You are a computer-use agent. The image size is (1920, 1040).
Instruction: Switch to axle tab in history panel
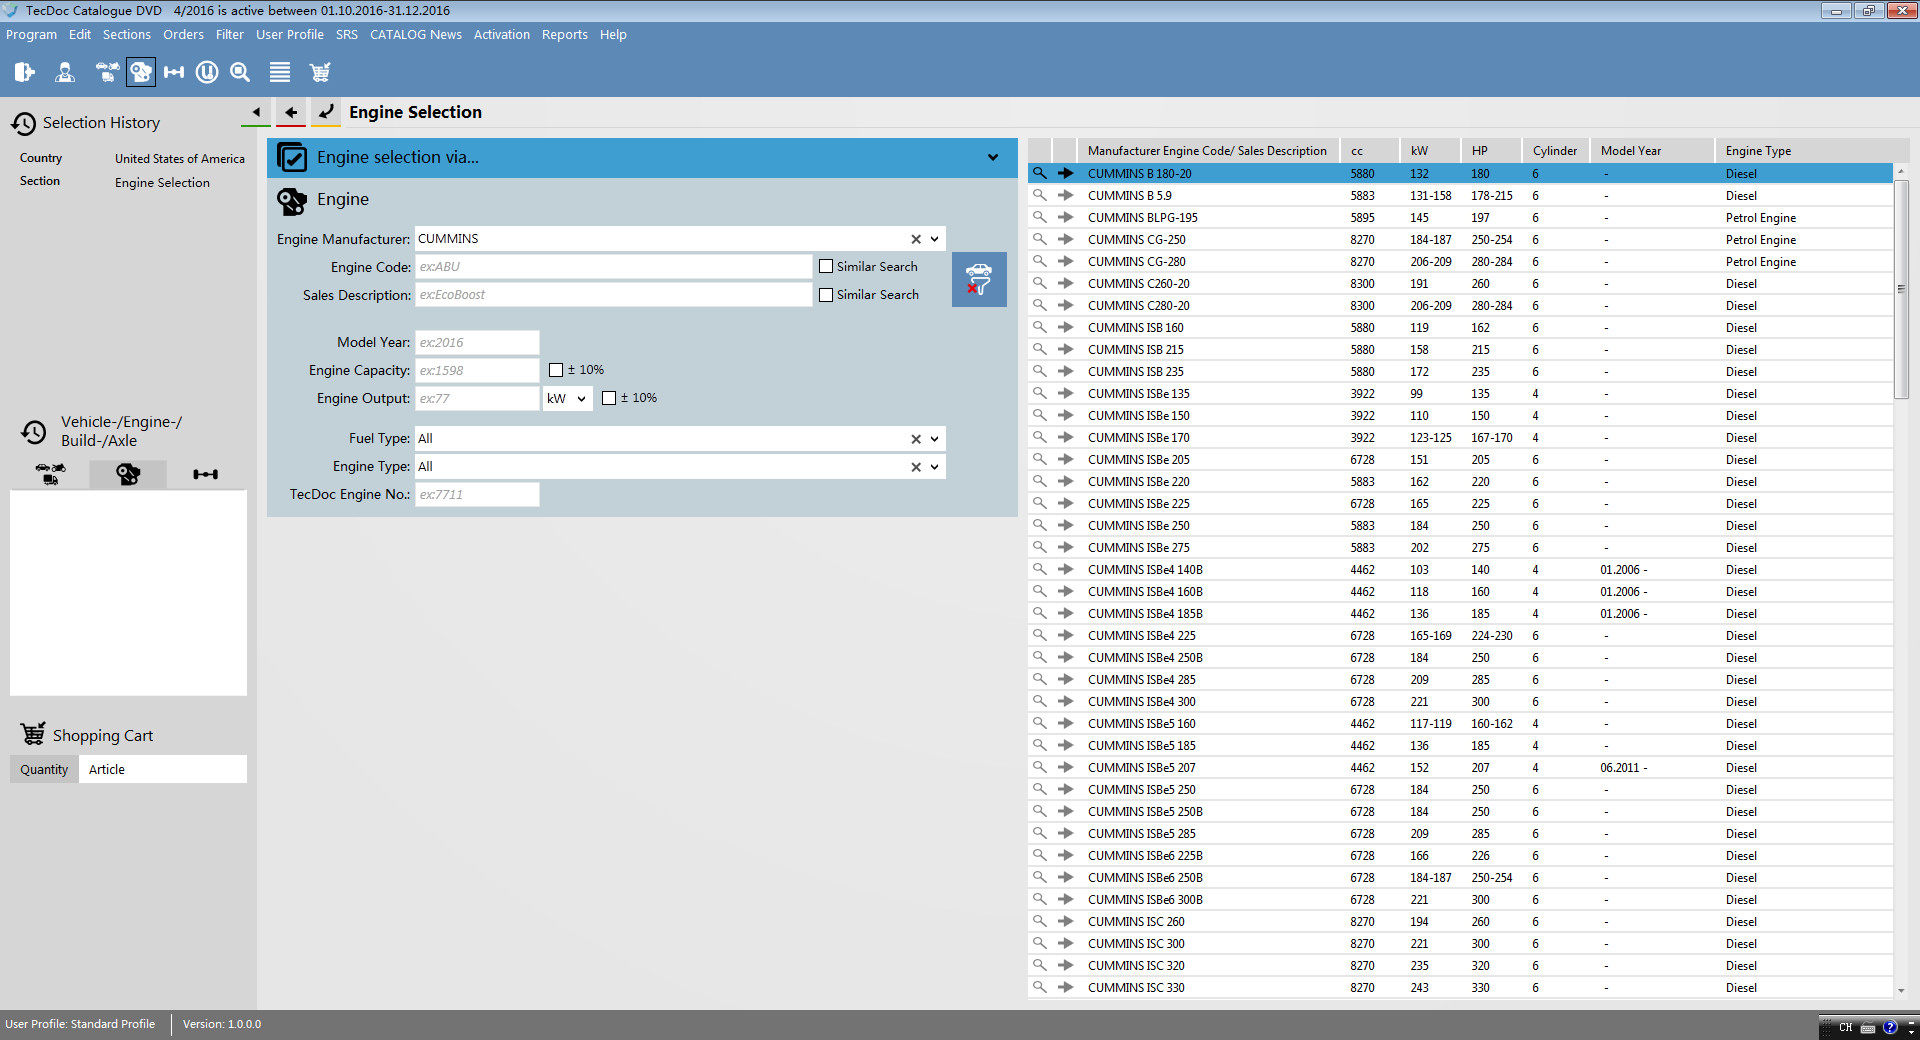[206, 474]
